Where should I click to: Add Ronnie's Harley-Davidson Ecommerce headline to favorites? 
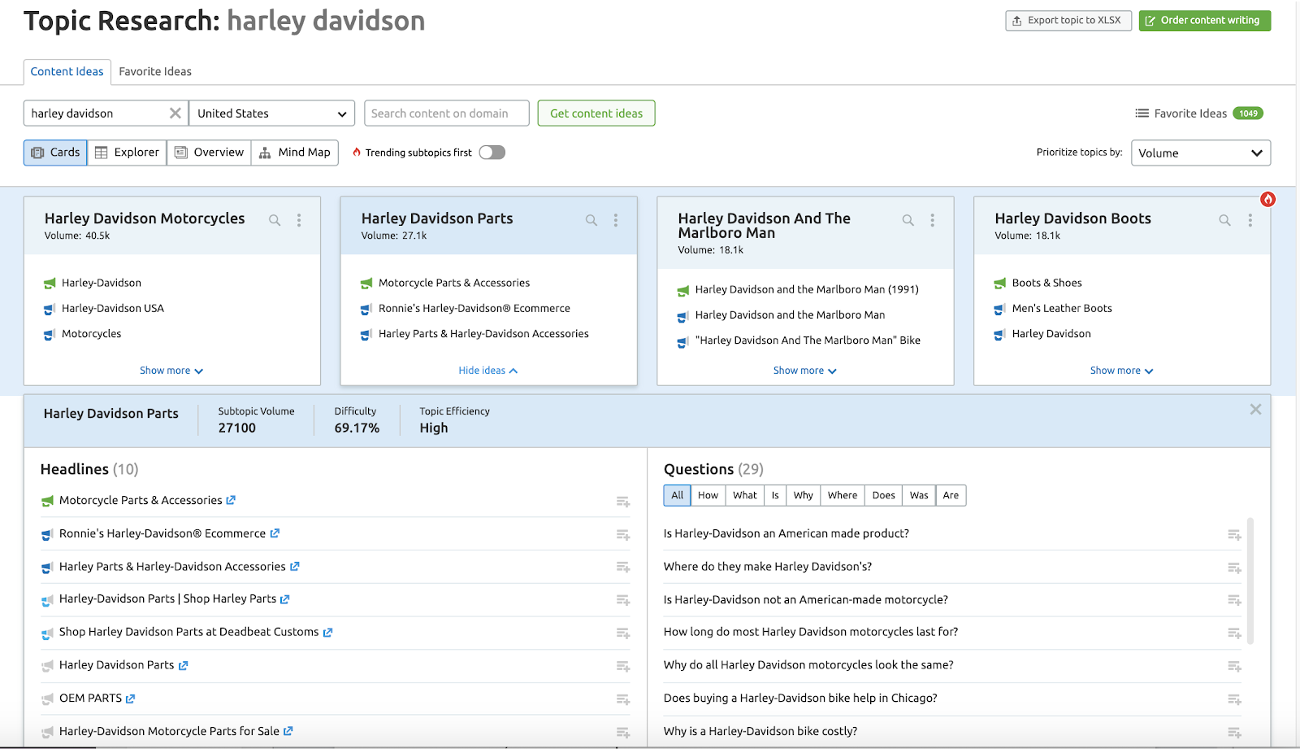[623, 534]
